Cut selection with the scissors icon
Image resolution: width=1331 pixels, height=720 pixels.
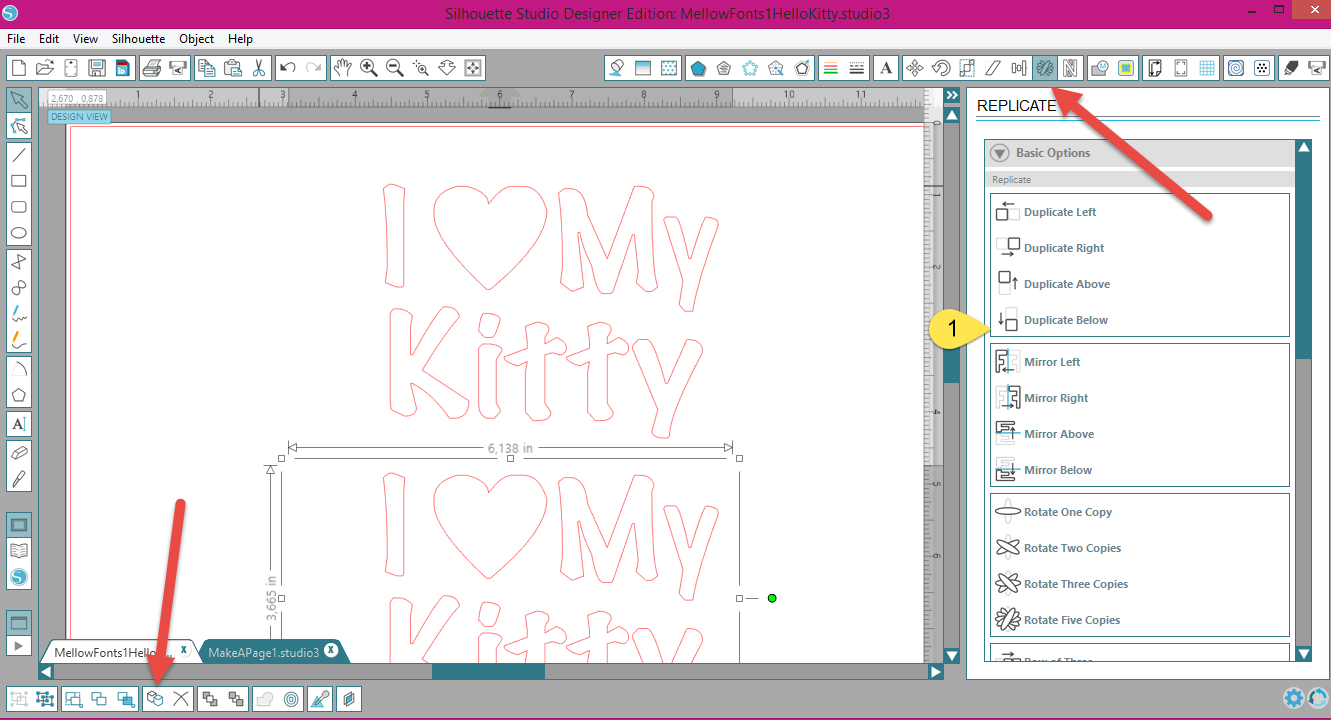tap(258, 68)
